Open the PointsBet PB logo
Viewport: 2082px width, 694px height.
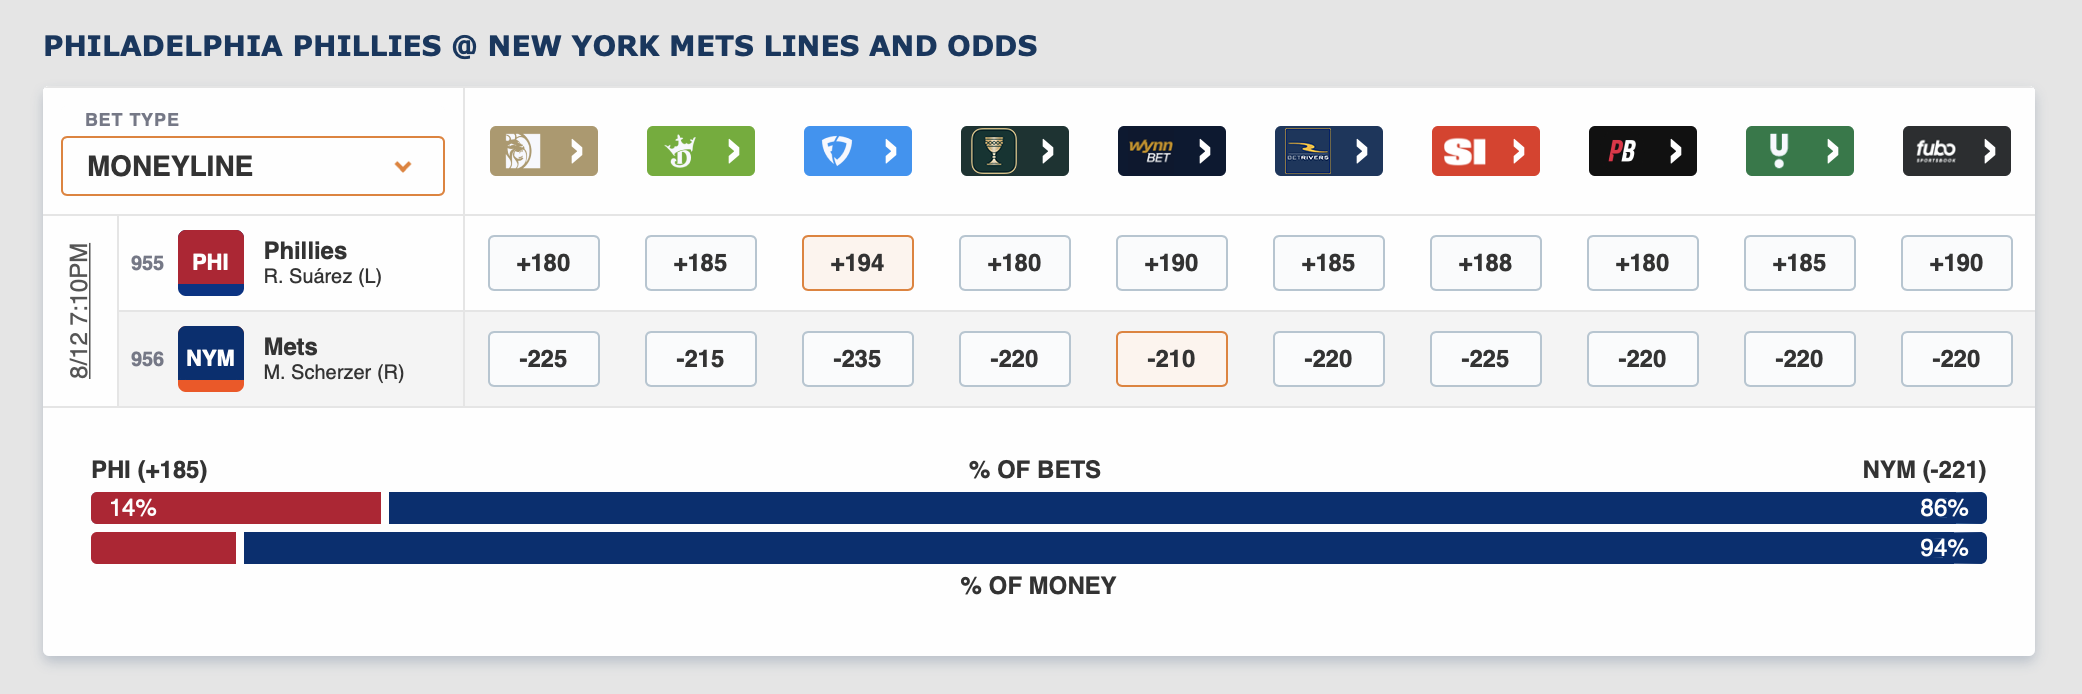point(1642,151)
